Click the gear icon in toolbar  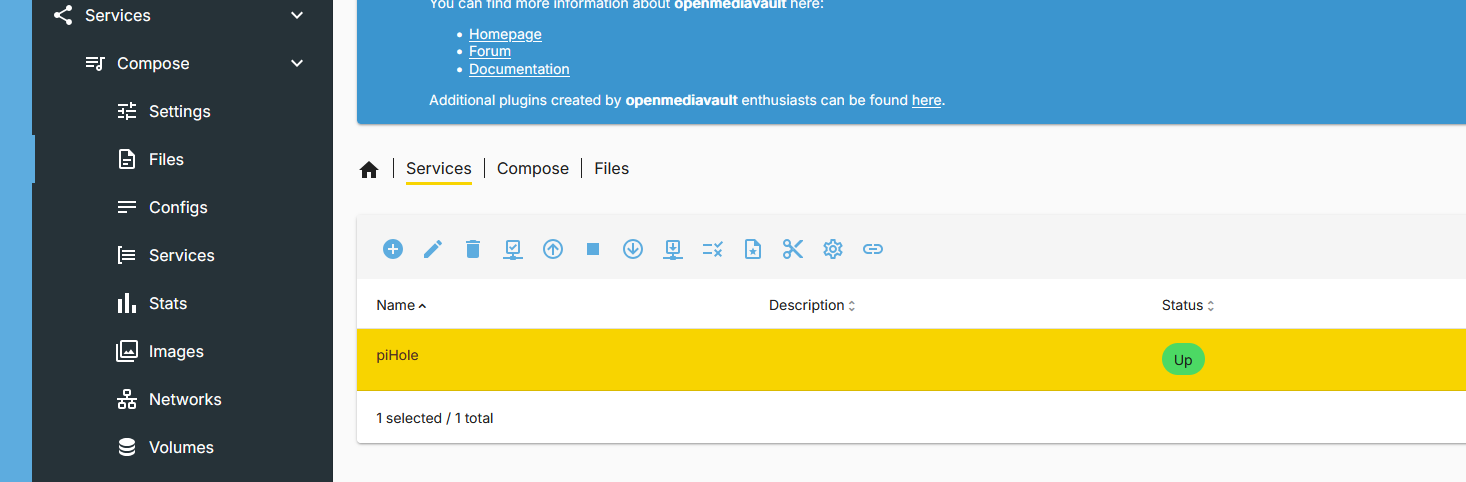tap(833, 249)
